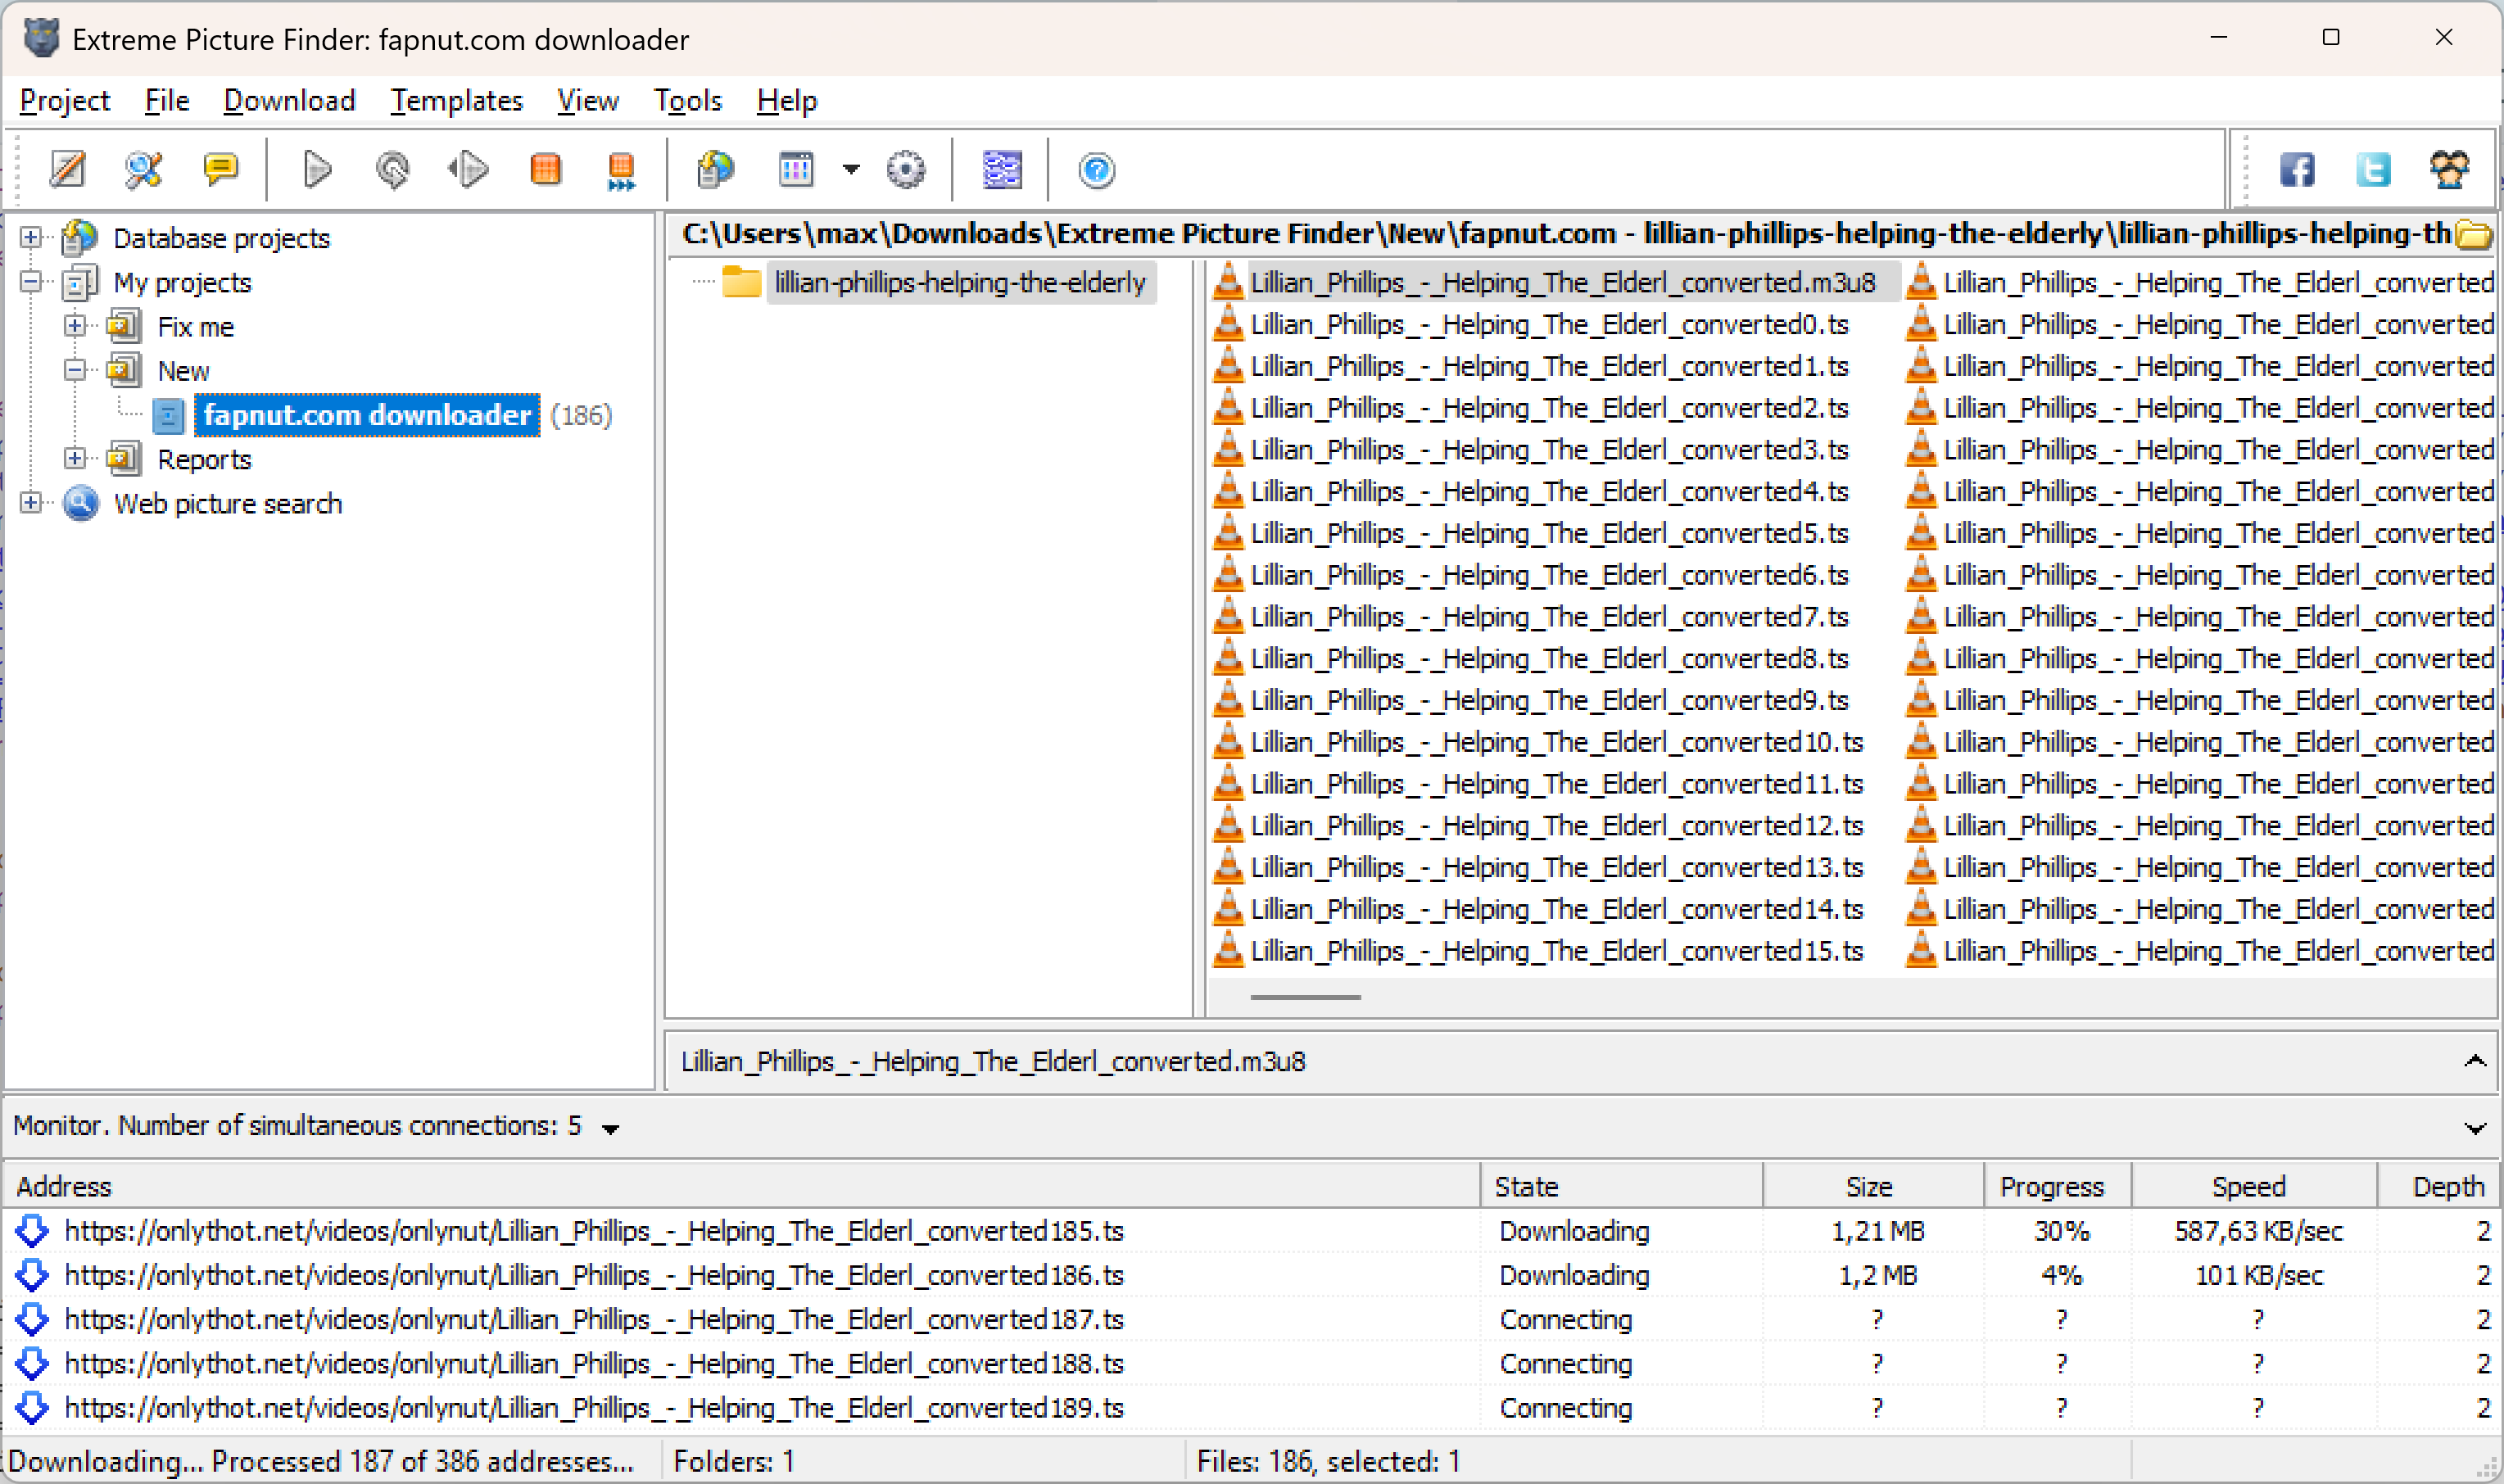Collapse the My projects tree node
This screenshot has height=1484, width=2504.
pos(31,281)
